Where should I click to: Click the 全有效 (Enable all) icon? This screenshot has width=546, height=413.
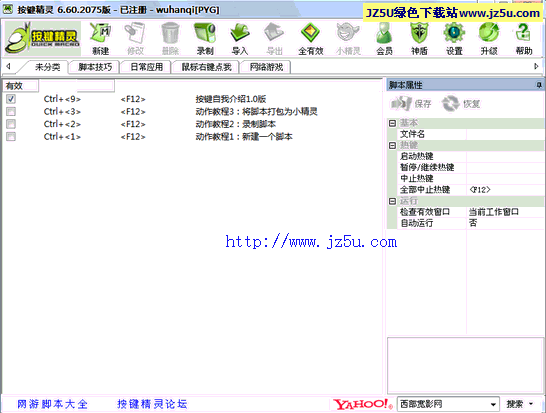pos(311,38)
